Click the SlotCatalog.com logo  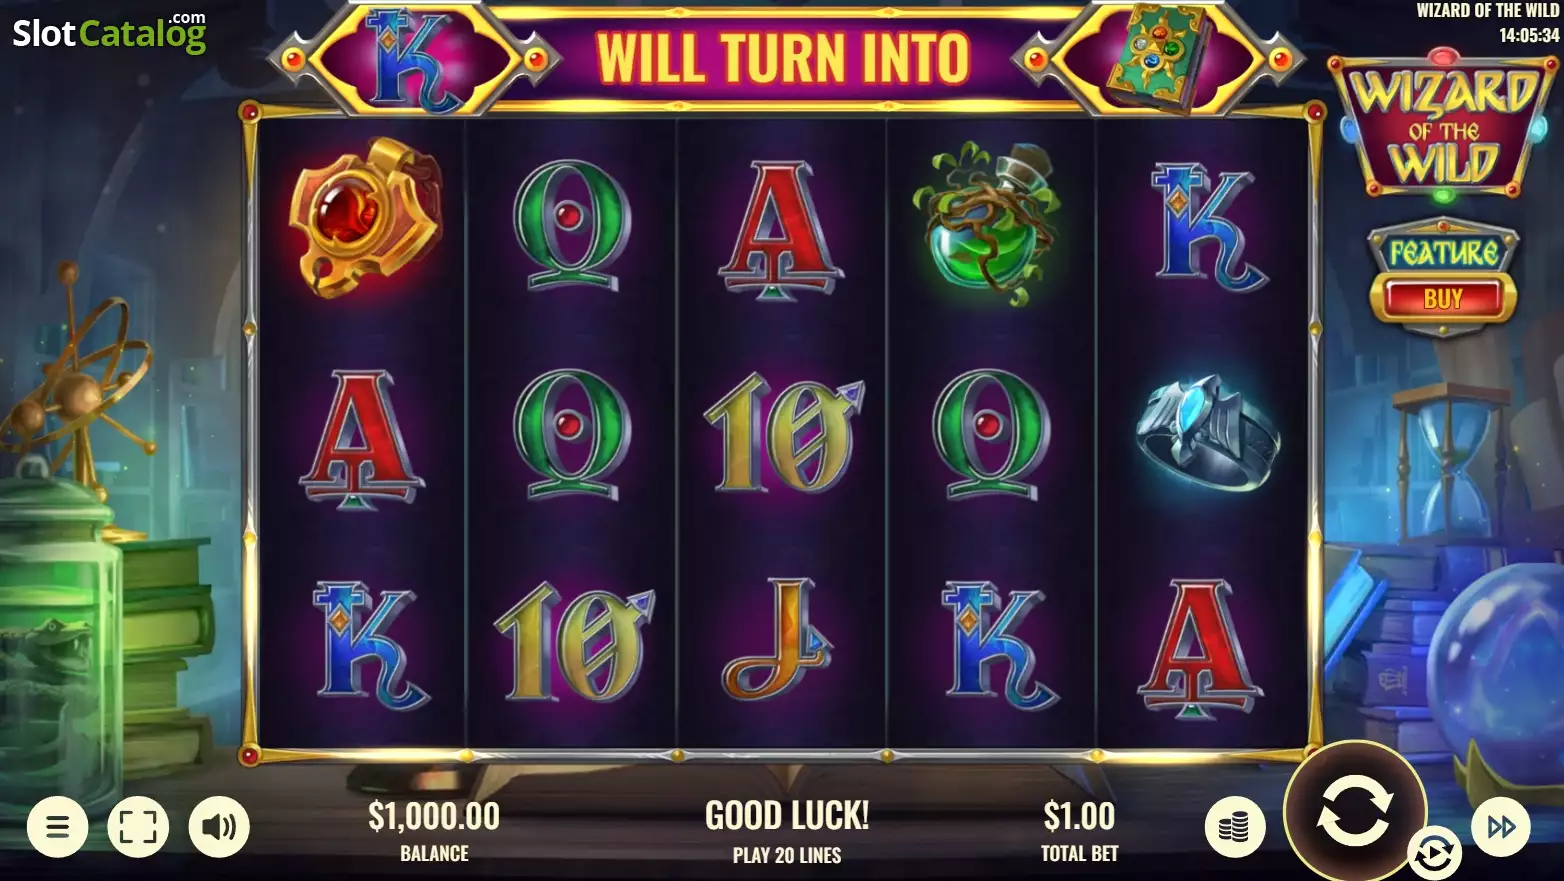tap(109, 33)
